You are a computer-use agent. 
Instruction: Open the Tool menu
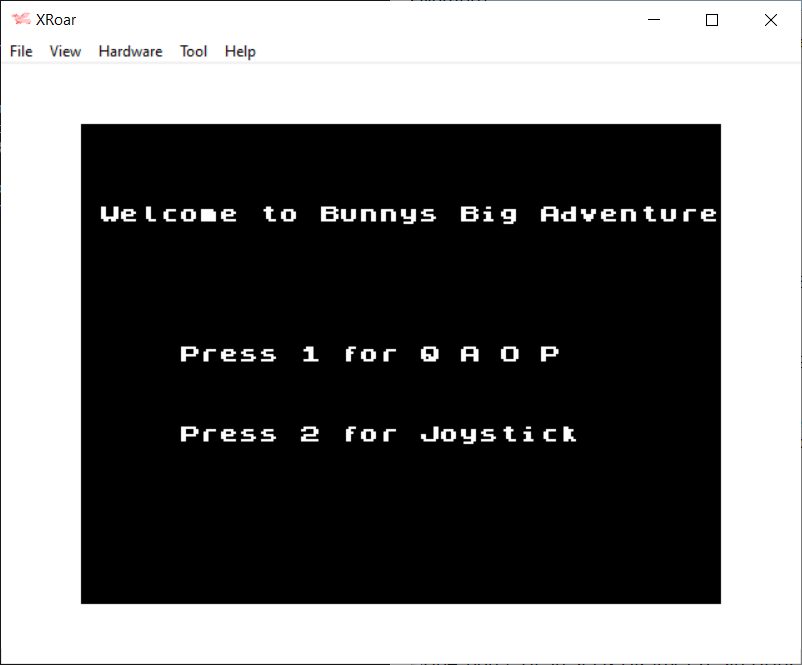coord(193,51)
